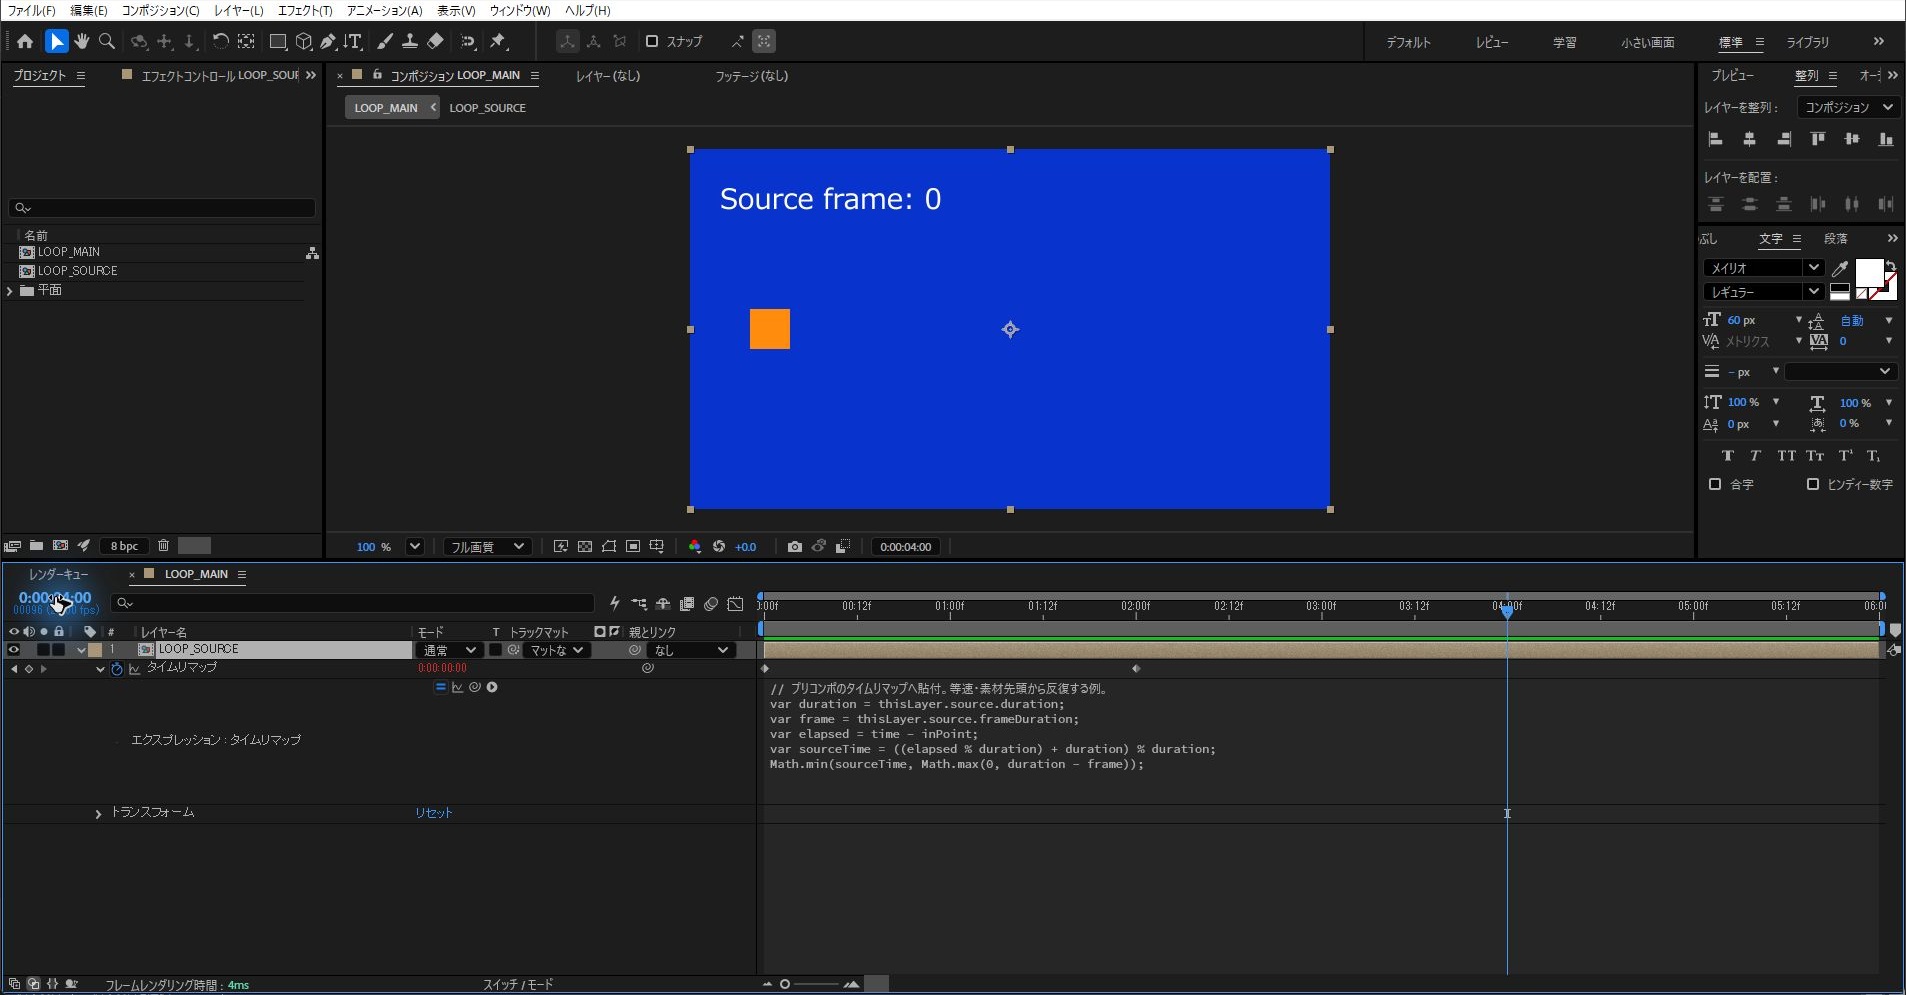Viewport: 1906px width, 995px height.
Task: Open the Composition menu
Action: point(160,10)
